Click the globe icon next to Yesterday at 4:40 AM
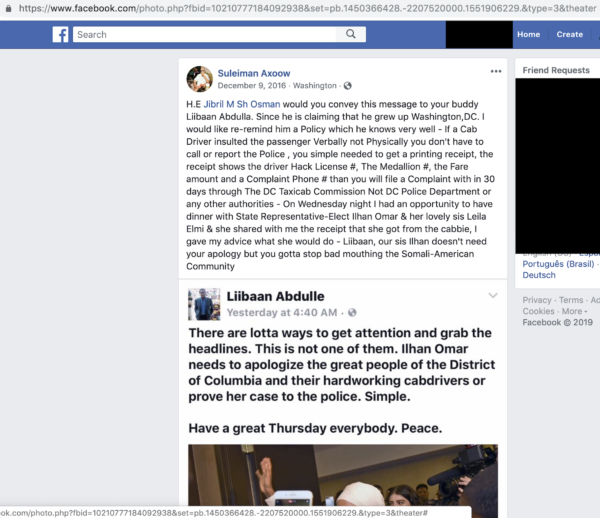The width and height of the screenshot is (600, 518). pyautogui.click(x=352, y=313)
